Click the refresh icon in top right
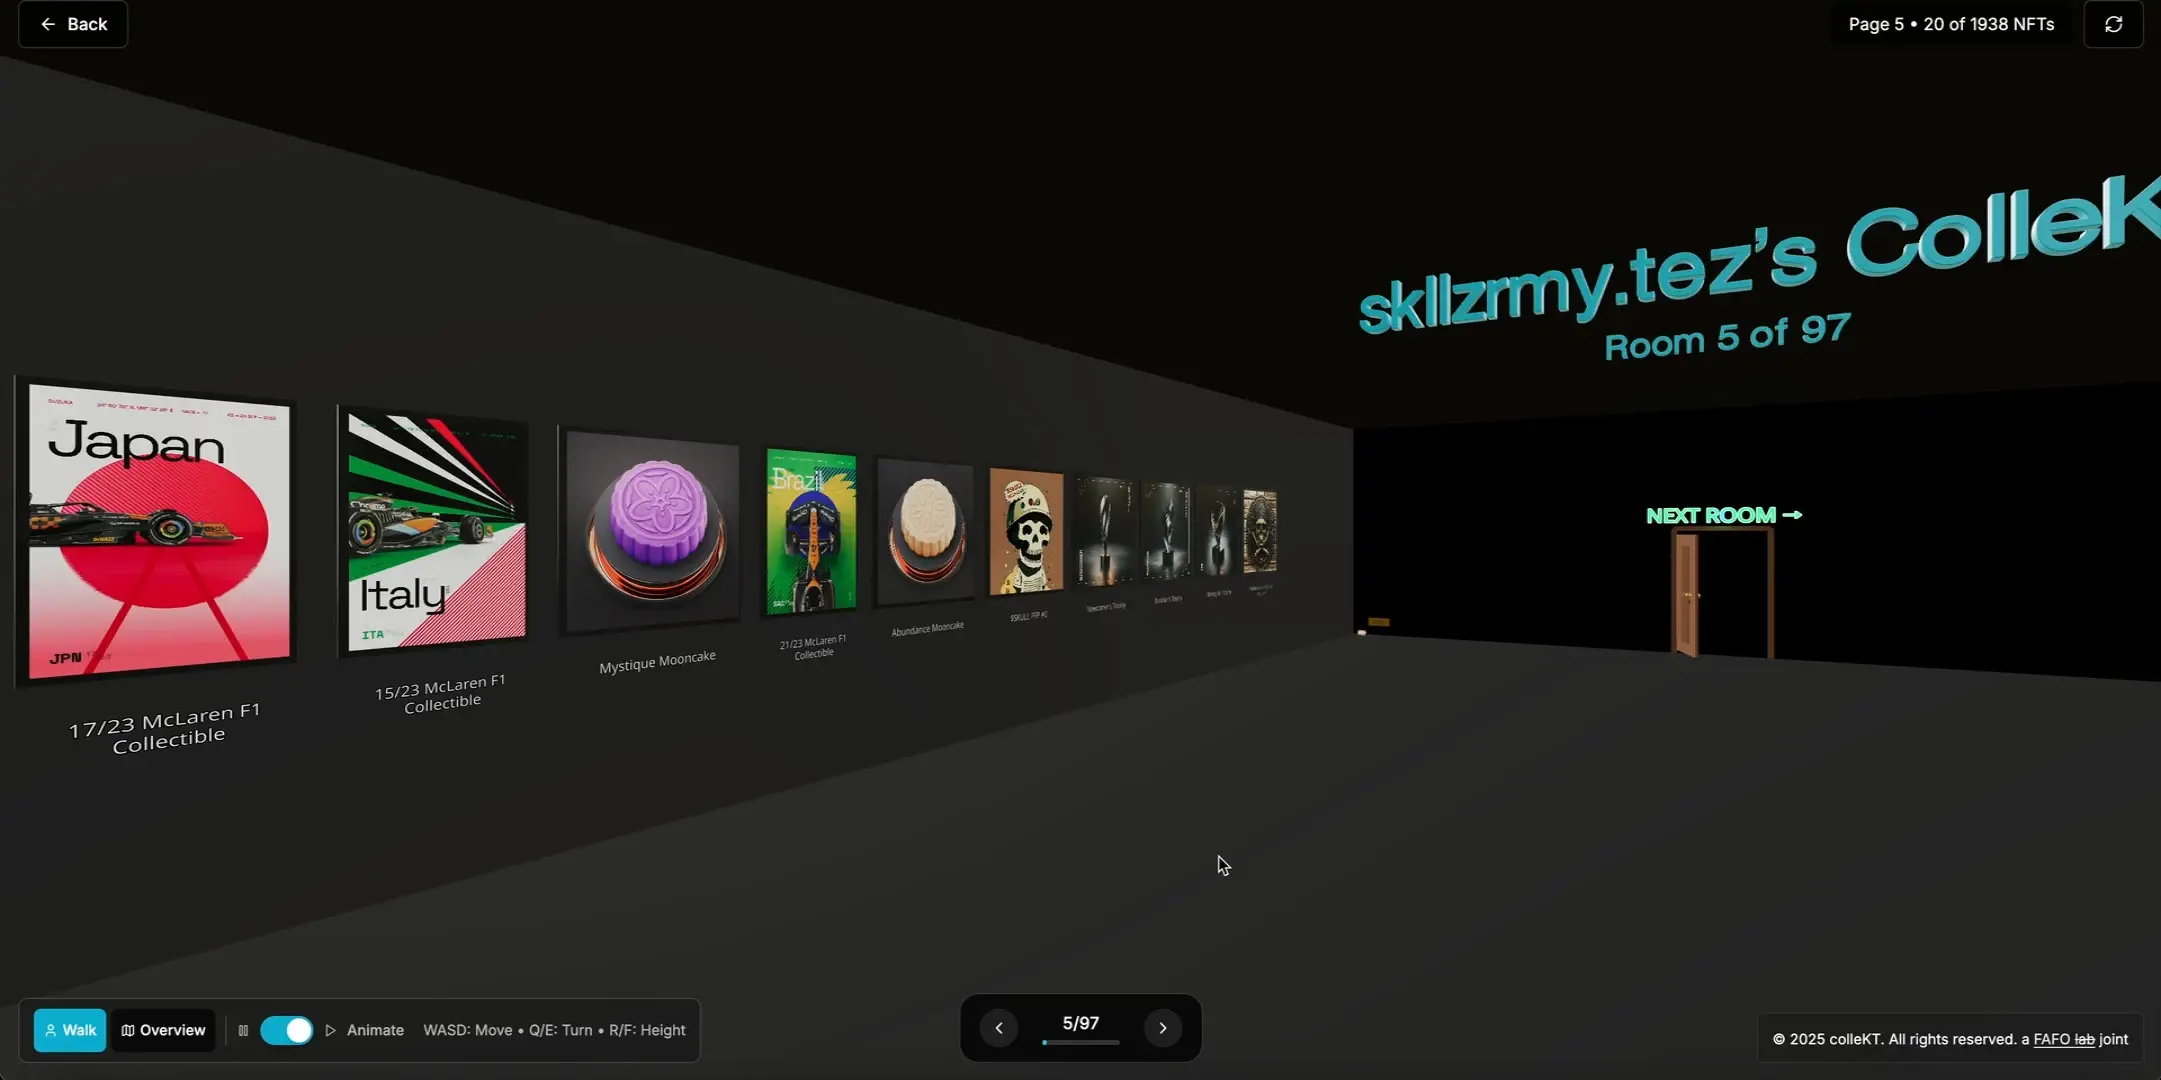Screen dimensions: 2161x1080 coord(2113,24)
